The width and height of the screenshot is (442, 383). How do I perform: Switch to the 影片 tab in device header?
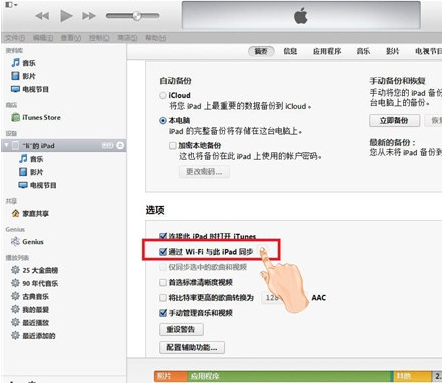coord(392,51)
